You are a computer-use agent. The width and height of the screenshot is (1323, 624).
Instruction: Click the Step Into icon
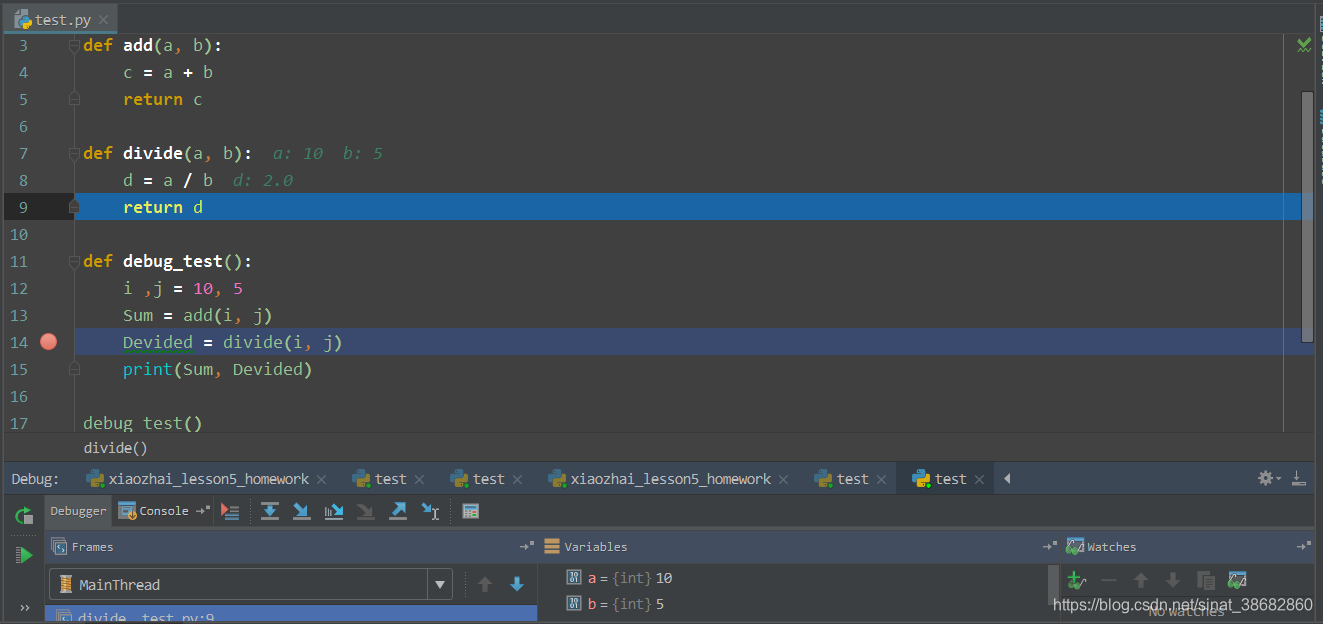[x=301, y=511]
